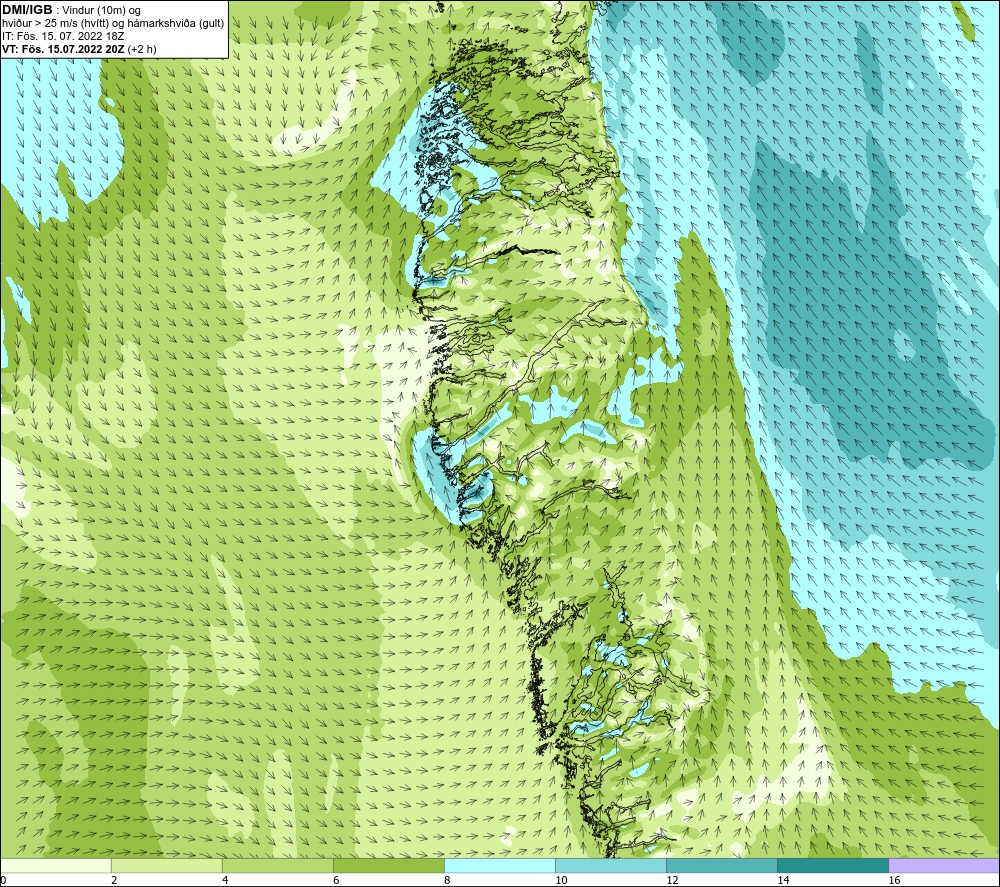Screen dimensions: 1000x887
Task: Click the DMI/IGB title text
Action: point(27,10)
